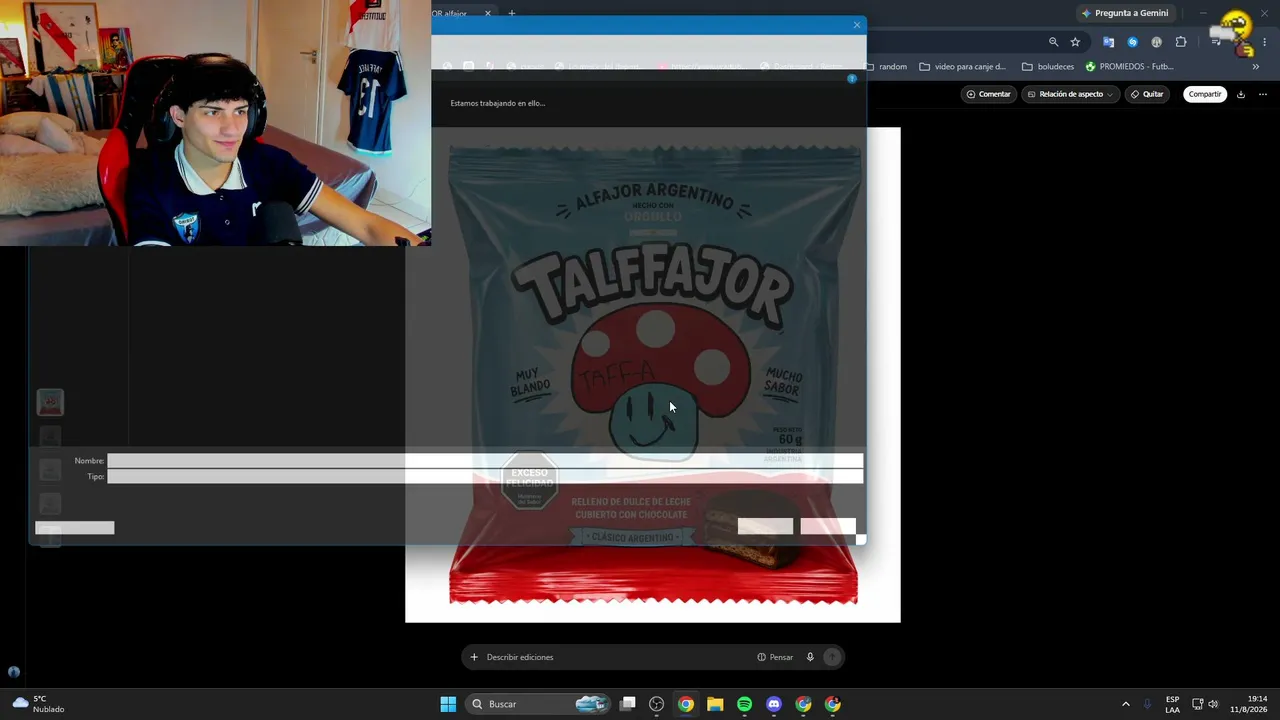Open the Chrome icon right after Discord
The height and width of the screenshot is (720, 1280).
803,704
